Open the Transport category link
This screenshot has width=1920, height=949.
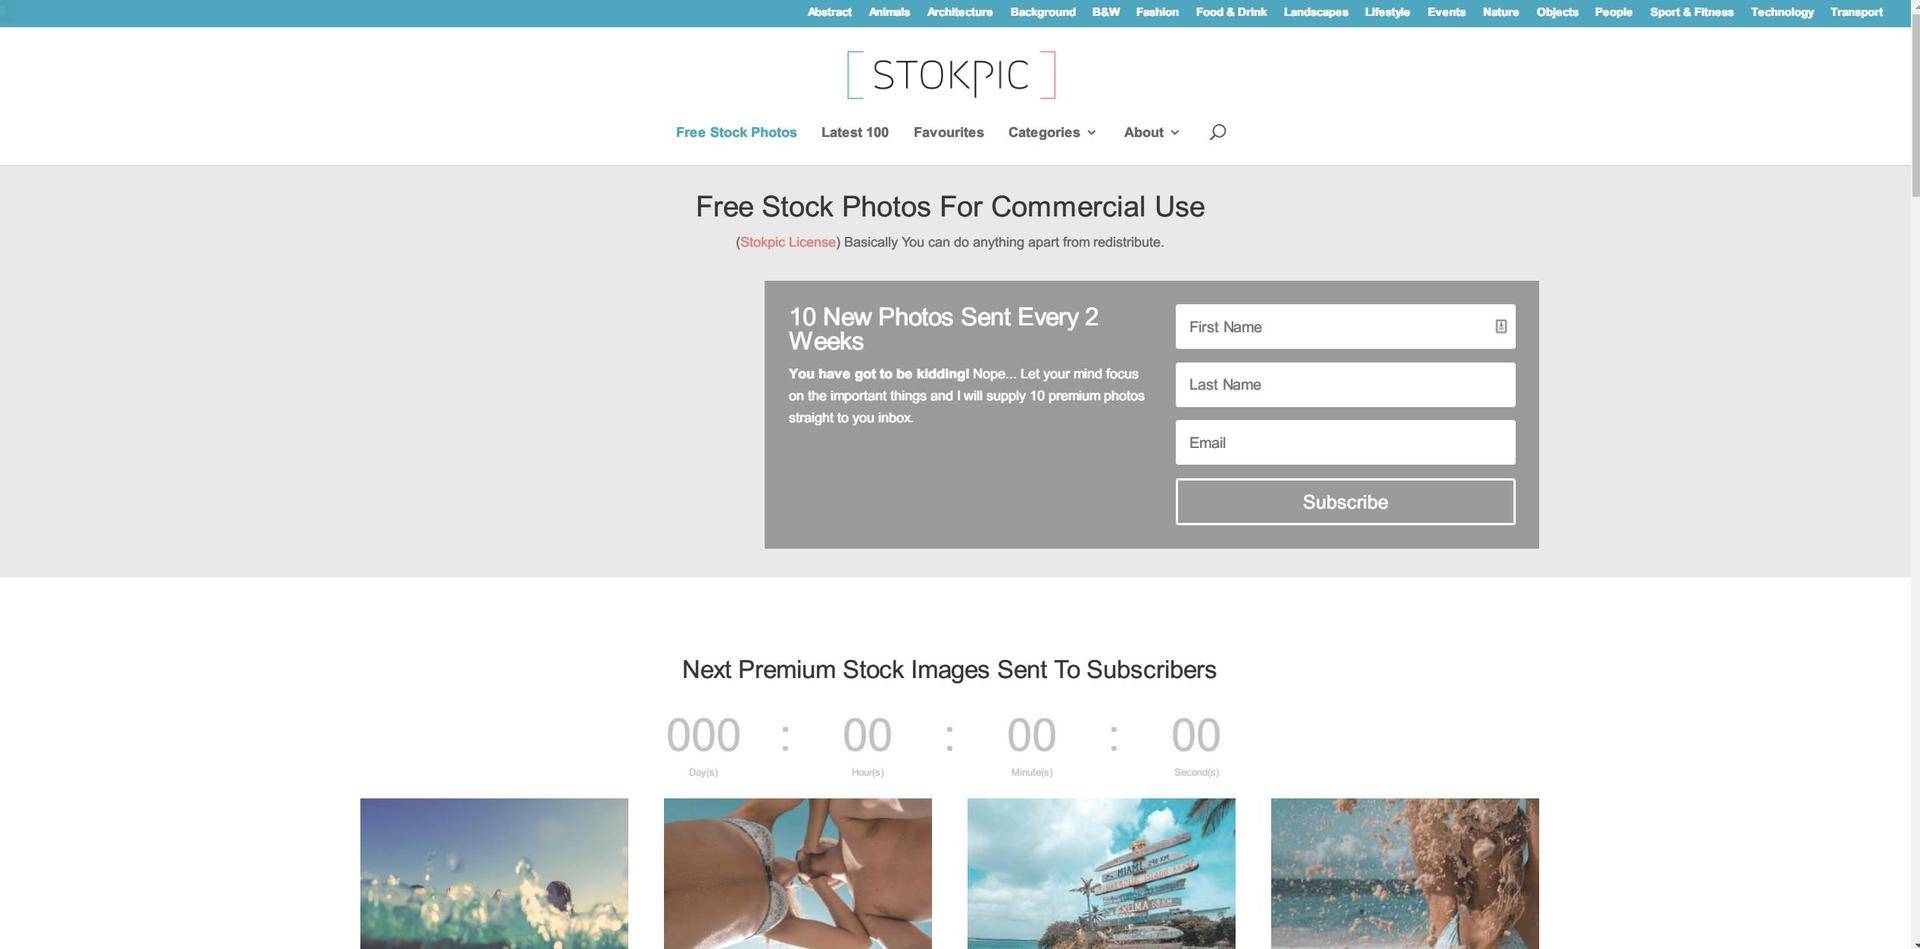[1856, 12]
